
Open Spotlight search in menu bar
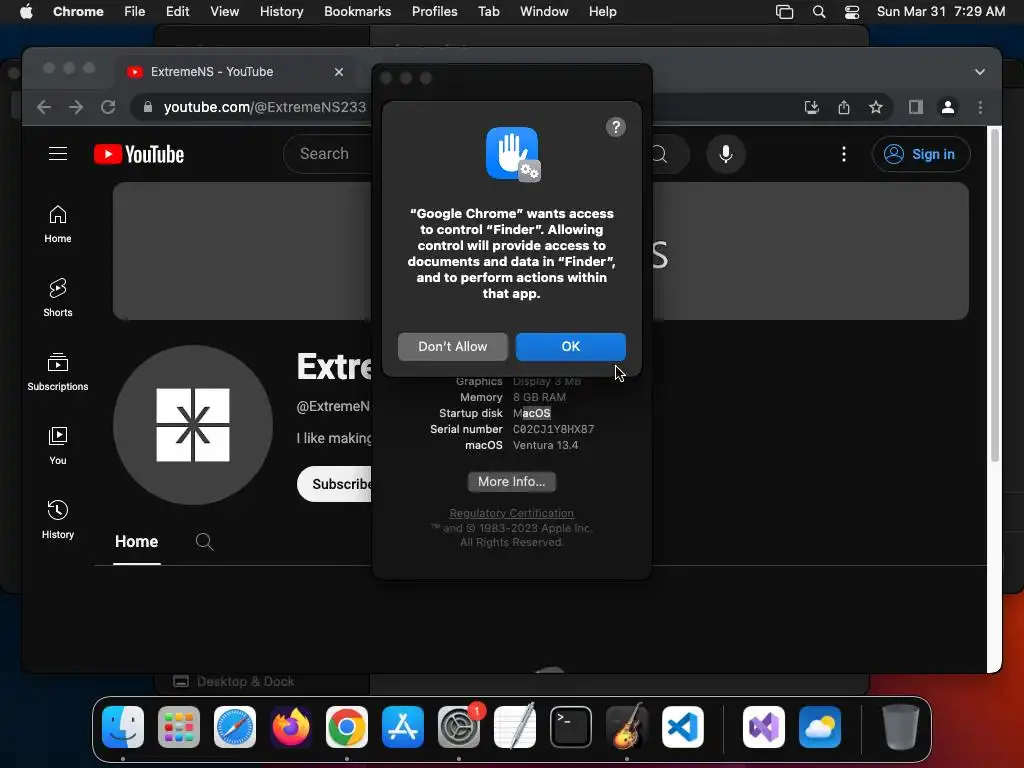click(x=818, y=12)
